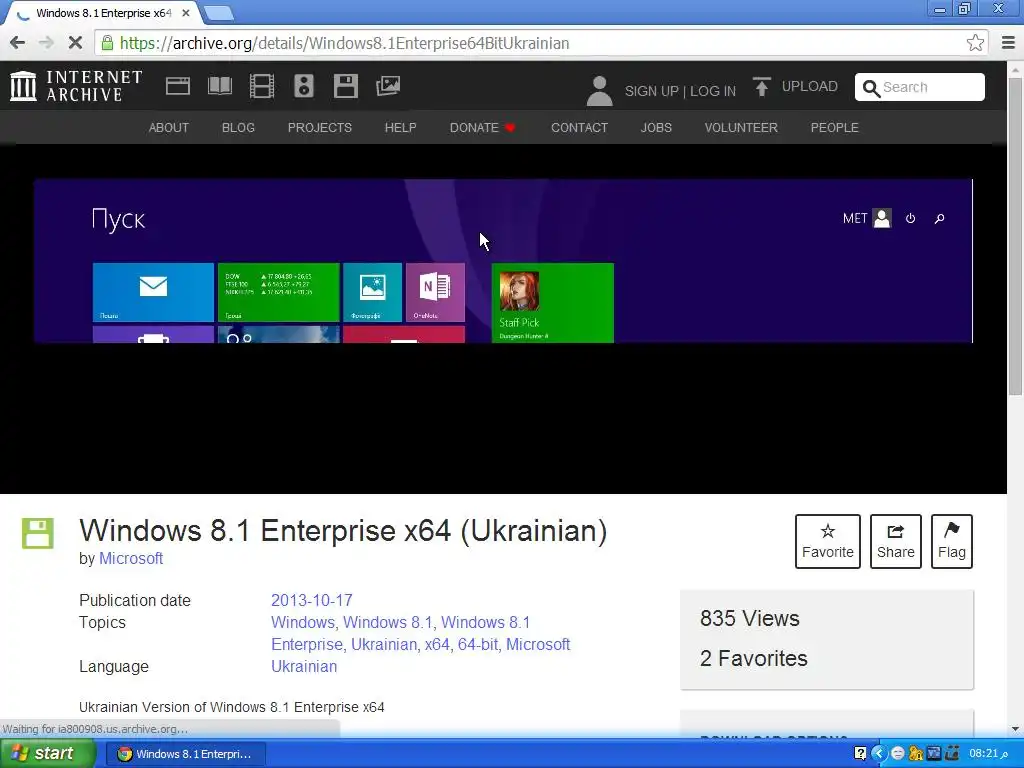Open the Web archive icon

point(178,86)
